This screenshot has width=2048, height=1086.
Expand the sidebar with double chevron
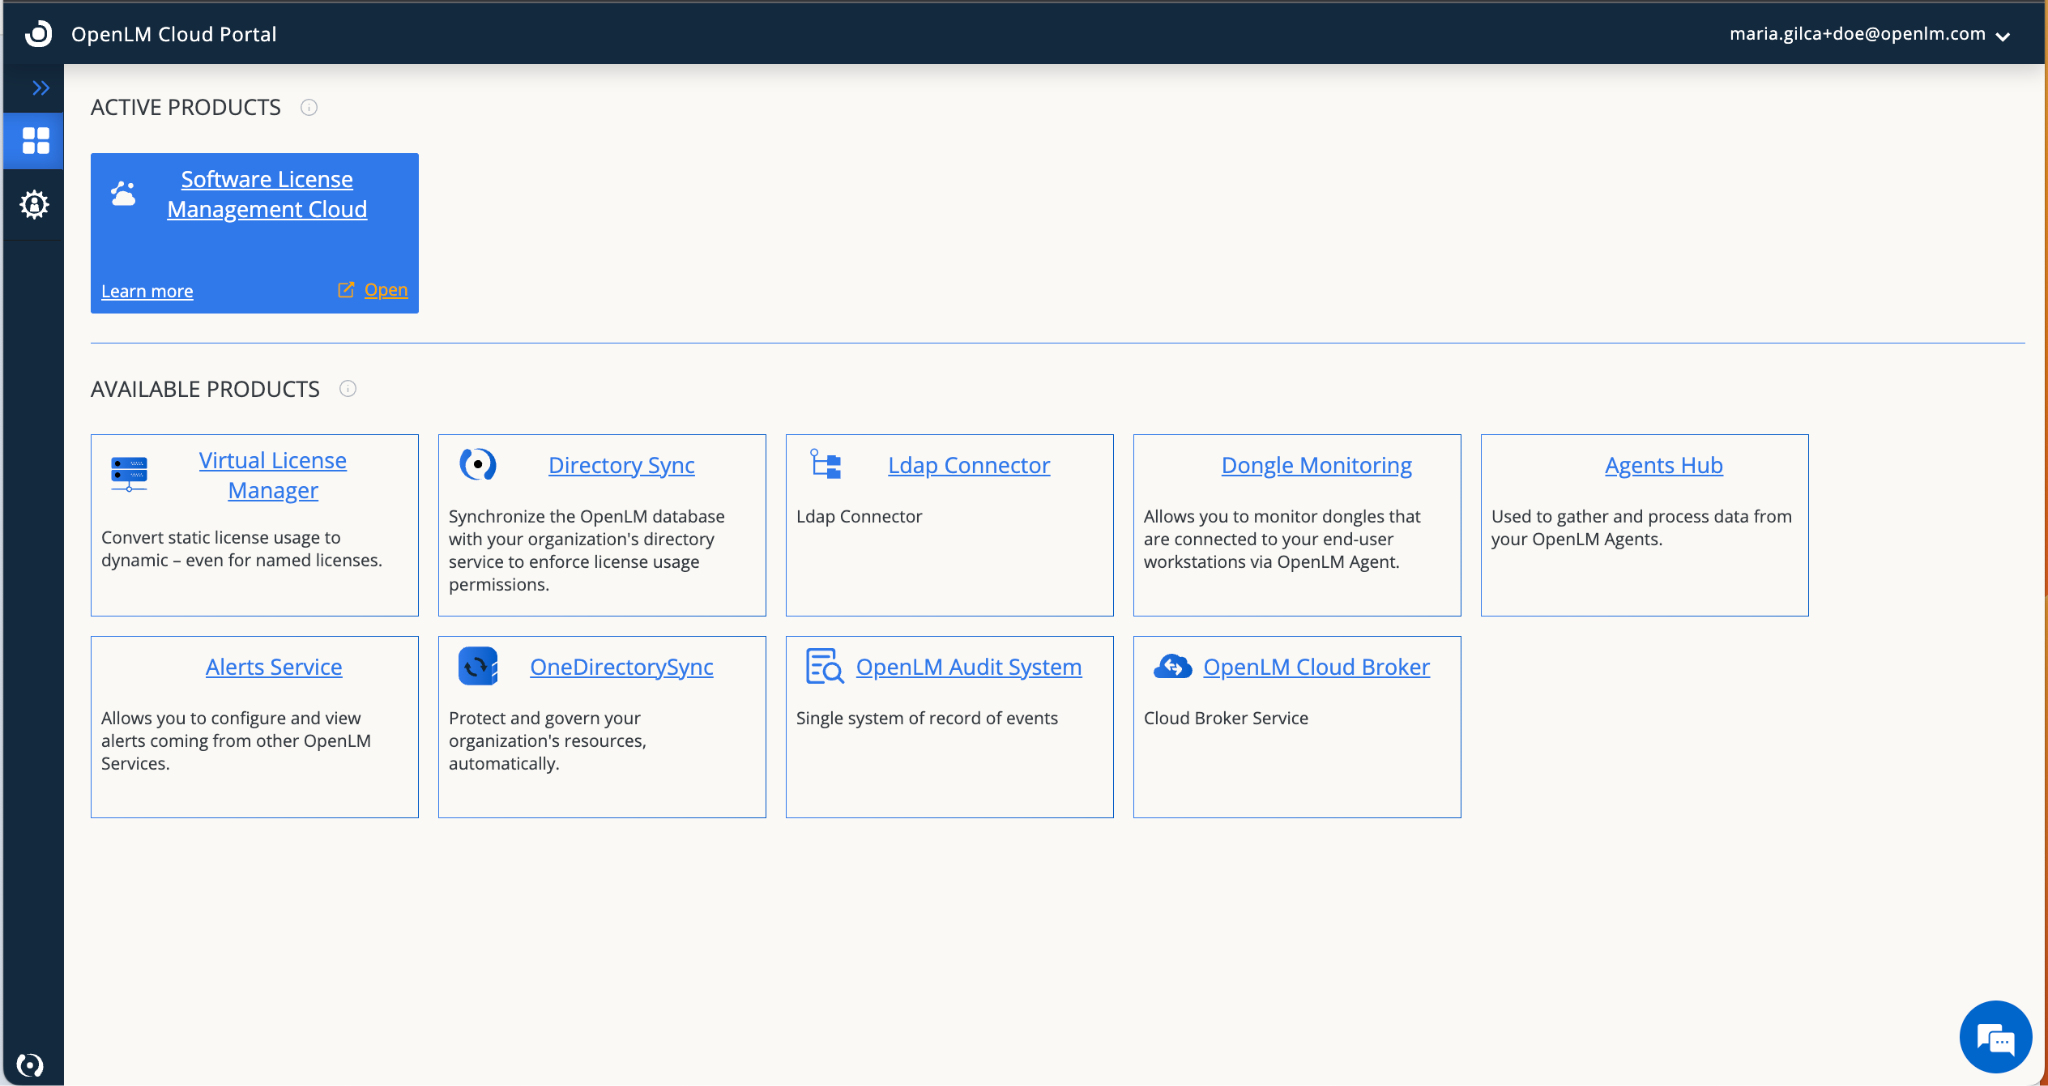point(40,88)
